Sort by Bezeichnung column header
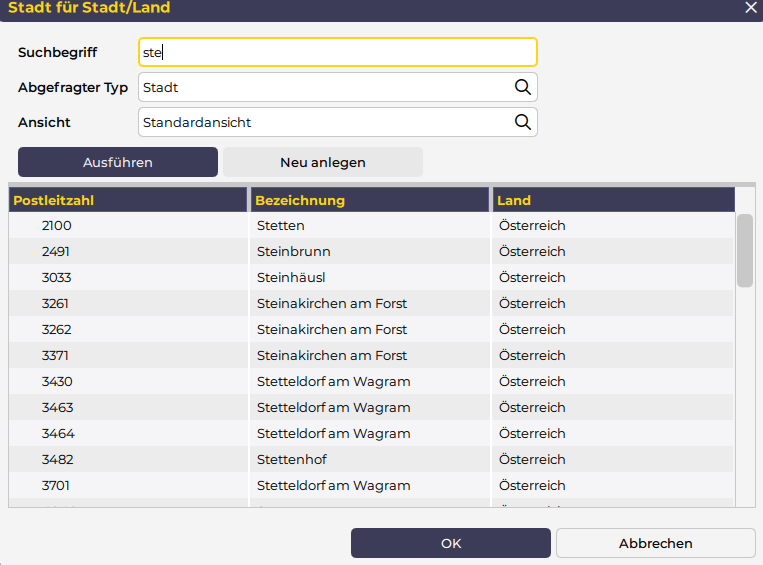 pyautogui.click(x=369, y=200)
